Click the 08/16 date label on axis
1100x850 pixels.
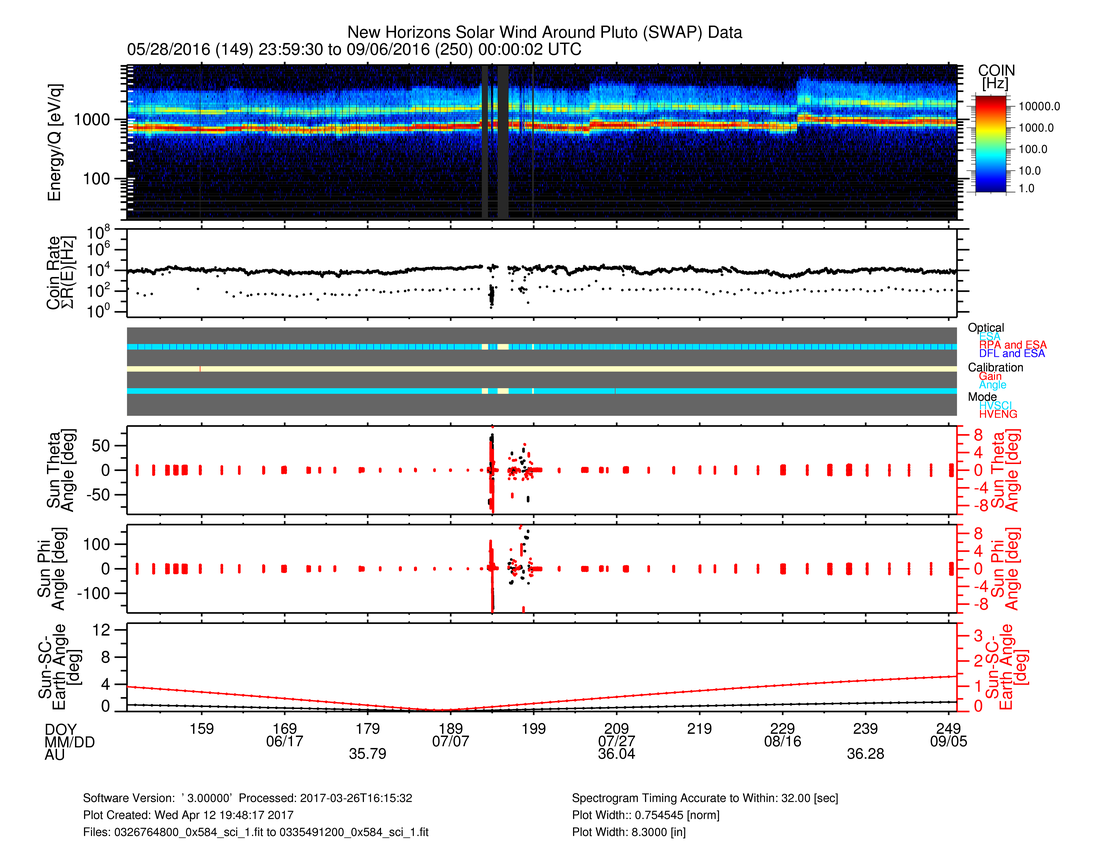(x=782, y=742)
